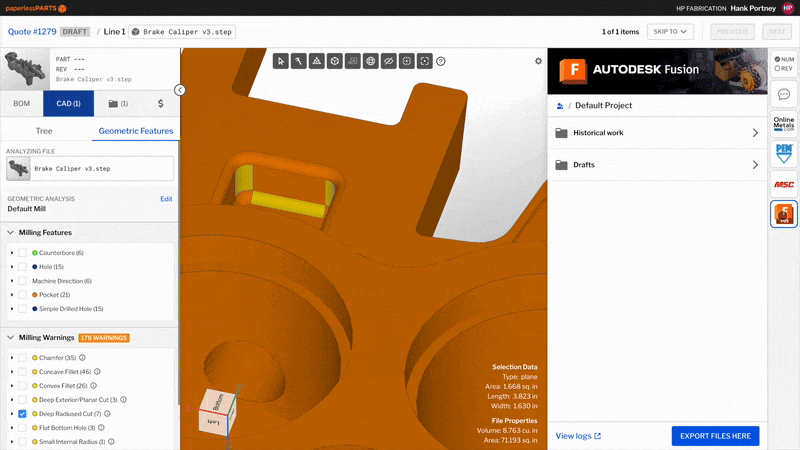Select the pointer selection tool in viewer toolbar

click(x=281, y=61)
